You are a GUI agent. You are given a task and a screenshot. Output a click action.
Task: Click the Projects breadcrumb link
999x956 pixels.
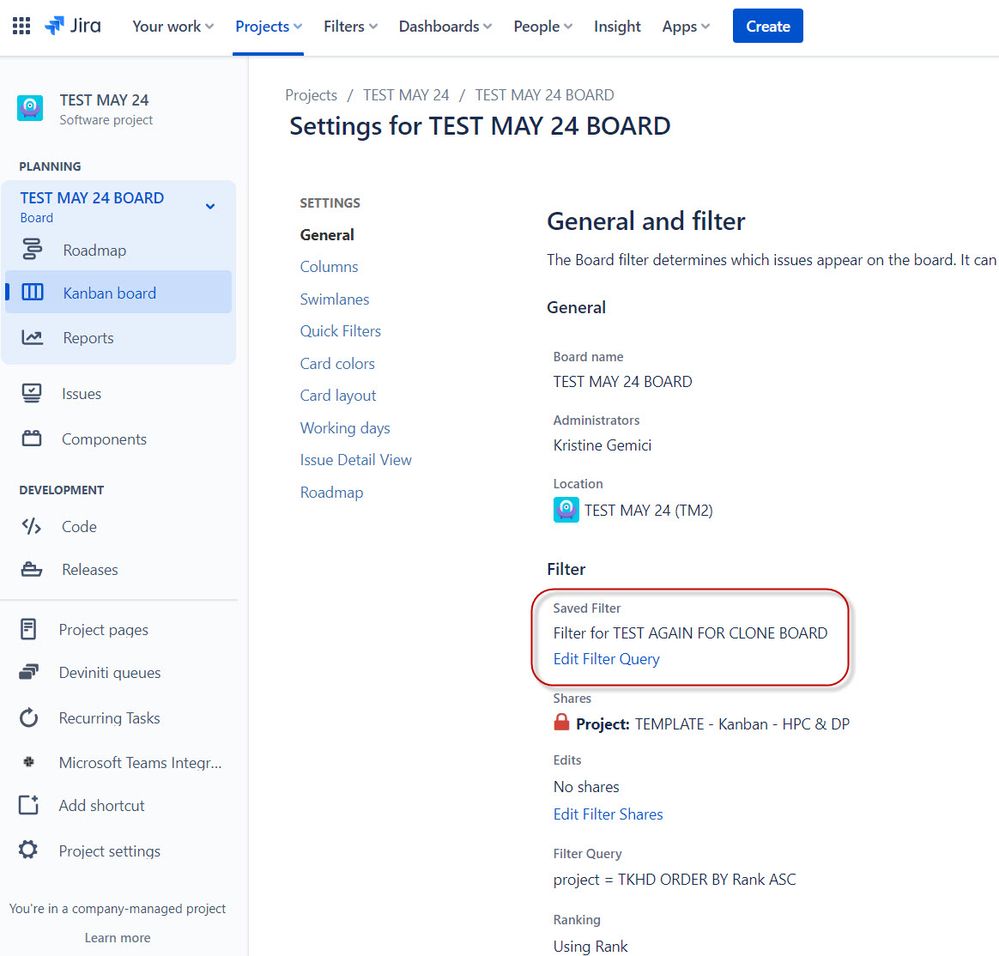pyautogui.click(x=311, y=95)
